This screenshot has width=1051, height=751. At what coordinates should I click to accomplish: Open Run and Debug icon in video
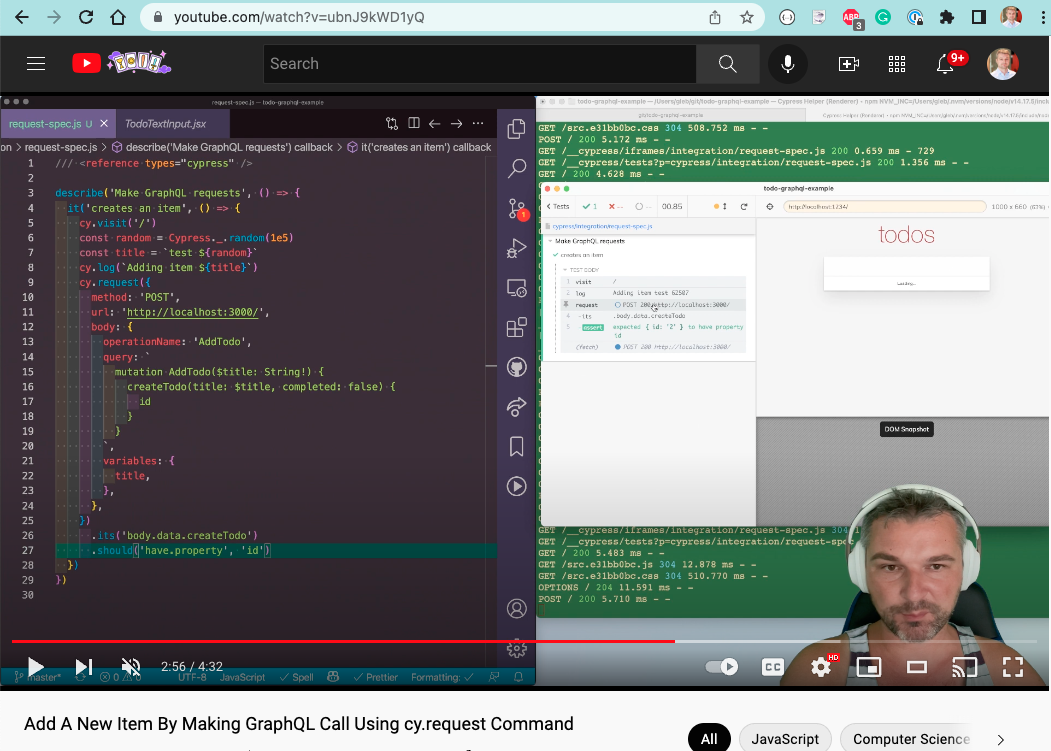(x=516, y=249)
